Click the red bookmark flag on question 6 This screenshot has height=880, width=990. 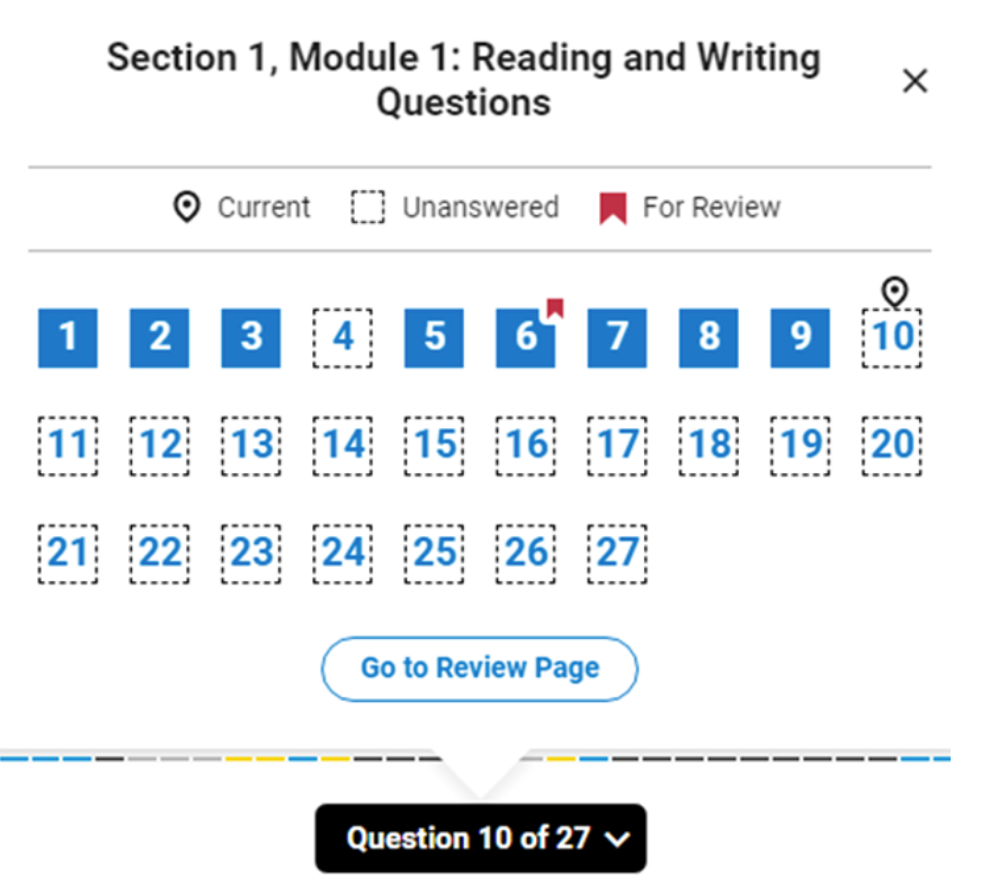(554, 308)
